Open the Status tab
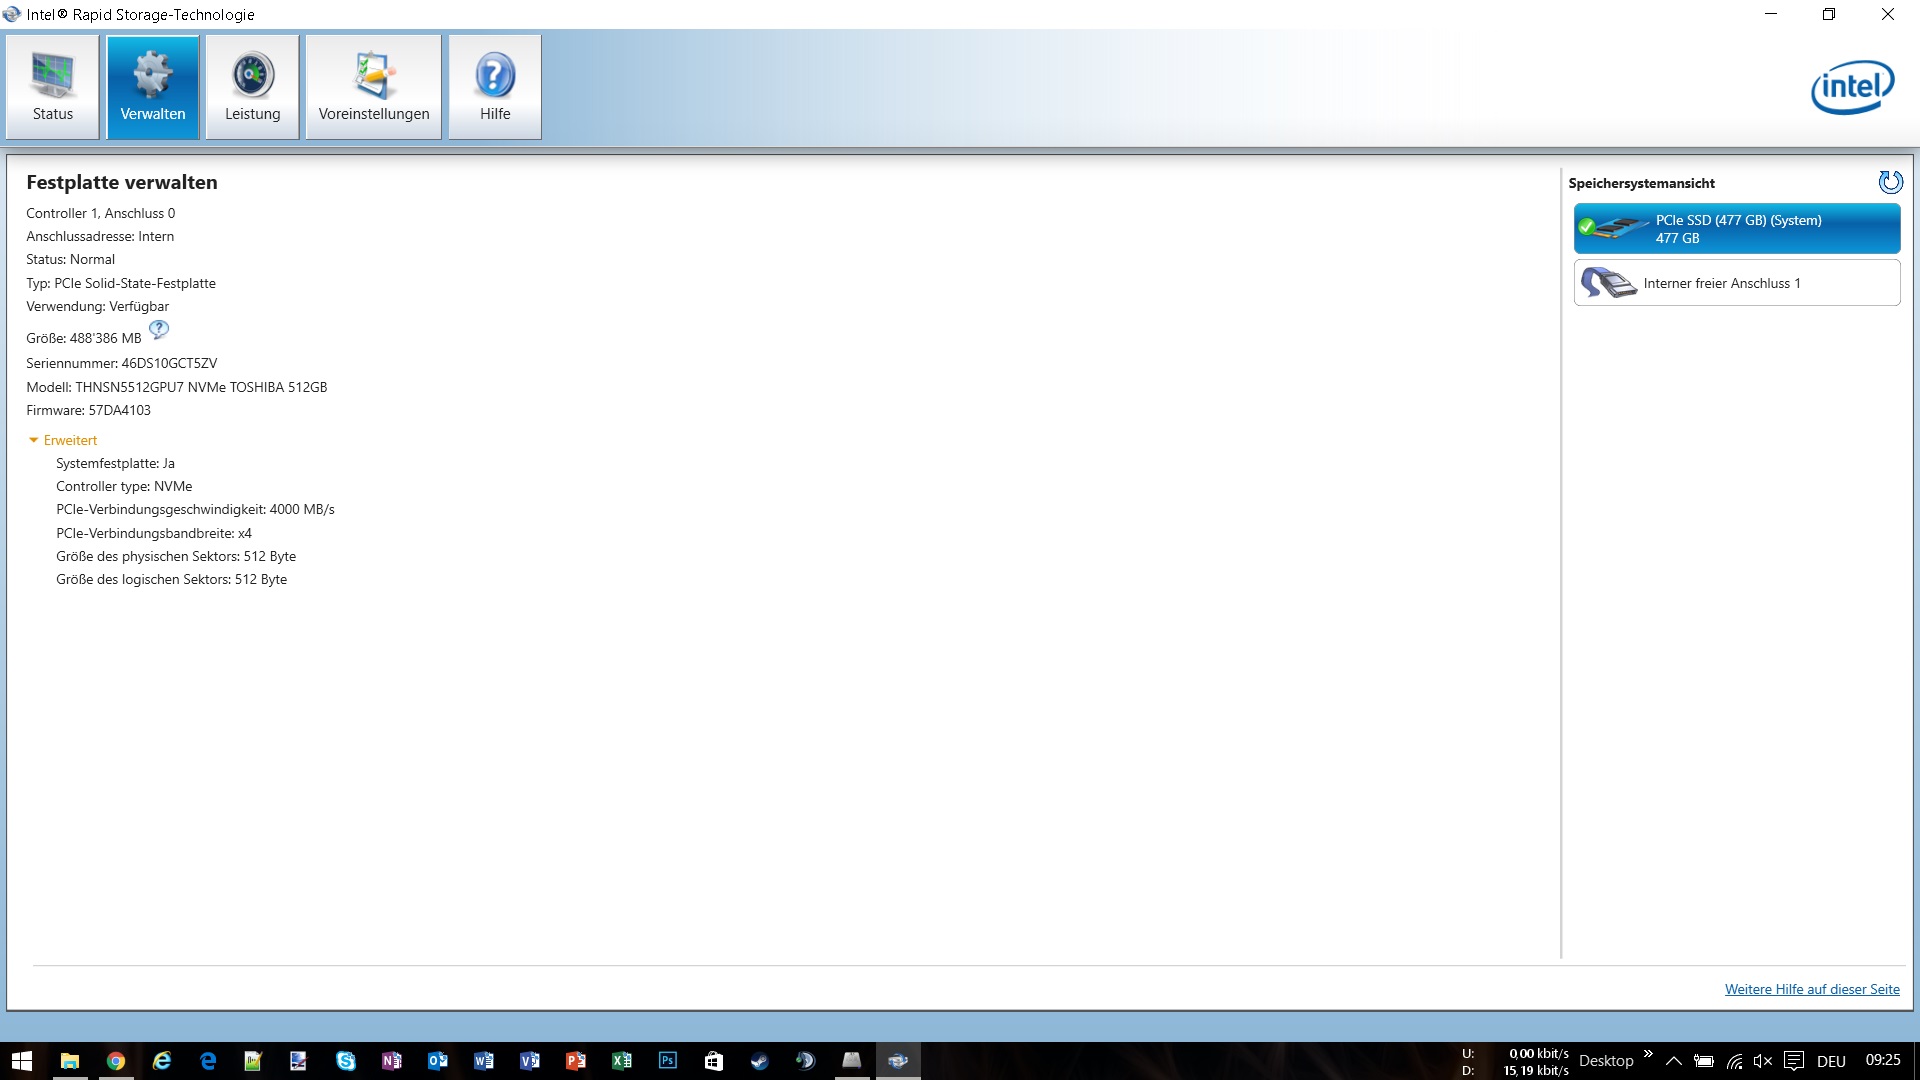1920x1080 pixels. coord(52,88)
